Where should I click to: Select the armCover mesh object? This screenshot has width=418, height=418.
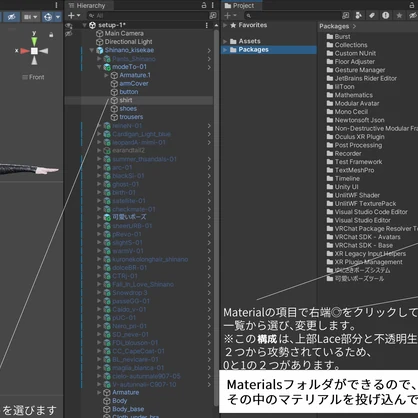[x=134, y=84]
